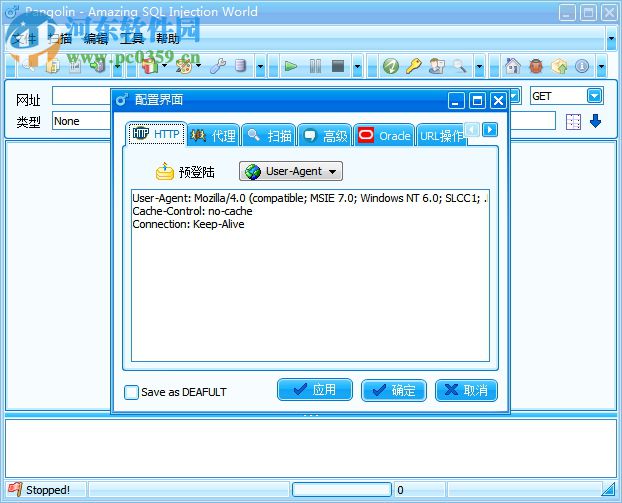The image size is (622, 503).
Task: Expand the overflow arrow after stop icon
Action: 357,67
